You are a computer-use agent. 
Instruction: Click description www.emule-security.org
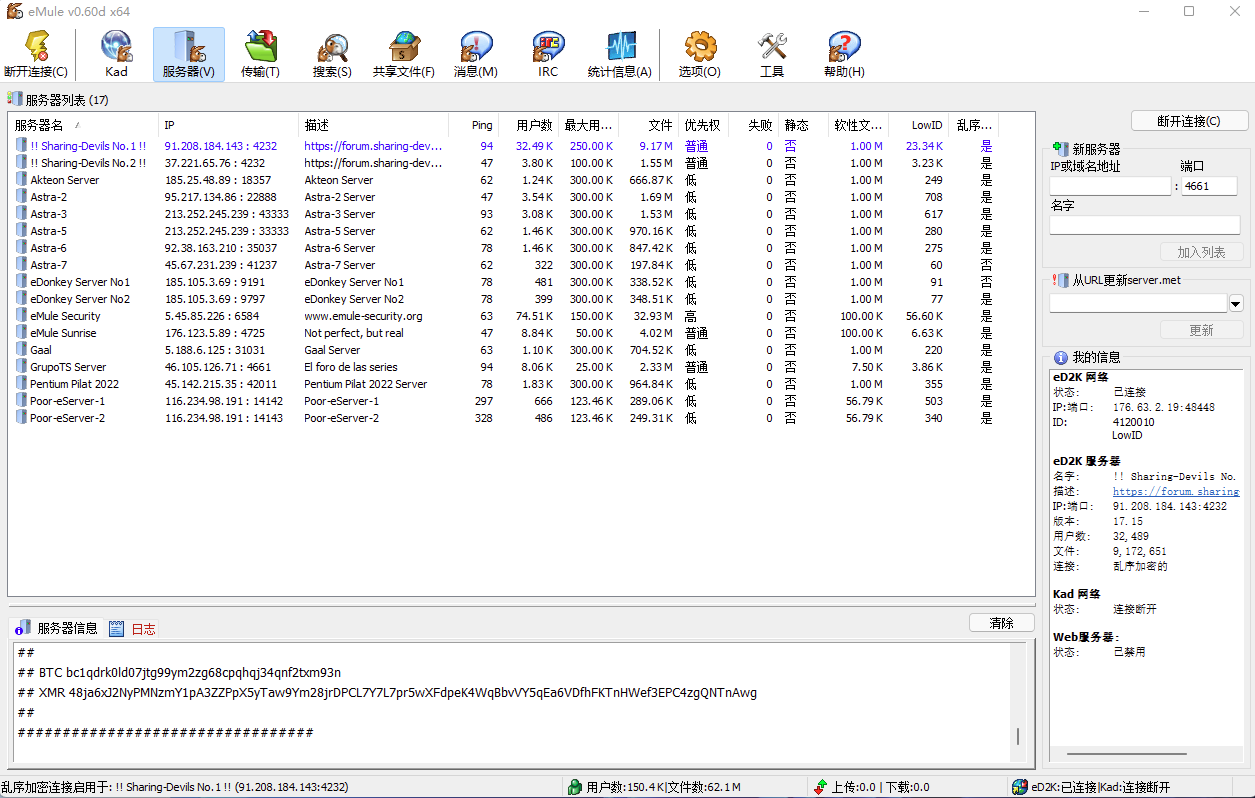pos(363,316)
